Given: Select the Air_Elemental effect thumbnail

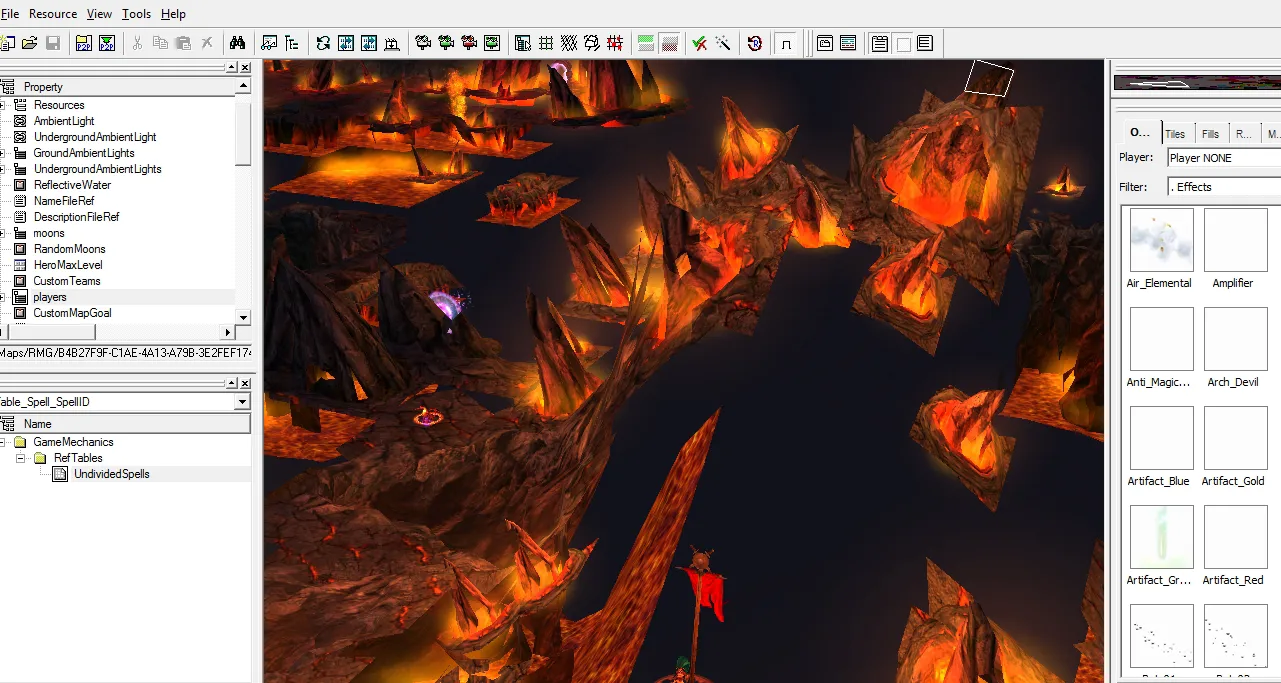Looking at the screenshot, I should (1161, 240).
